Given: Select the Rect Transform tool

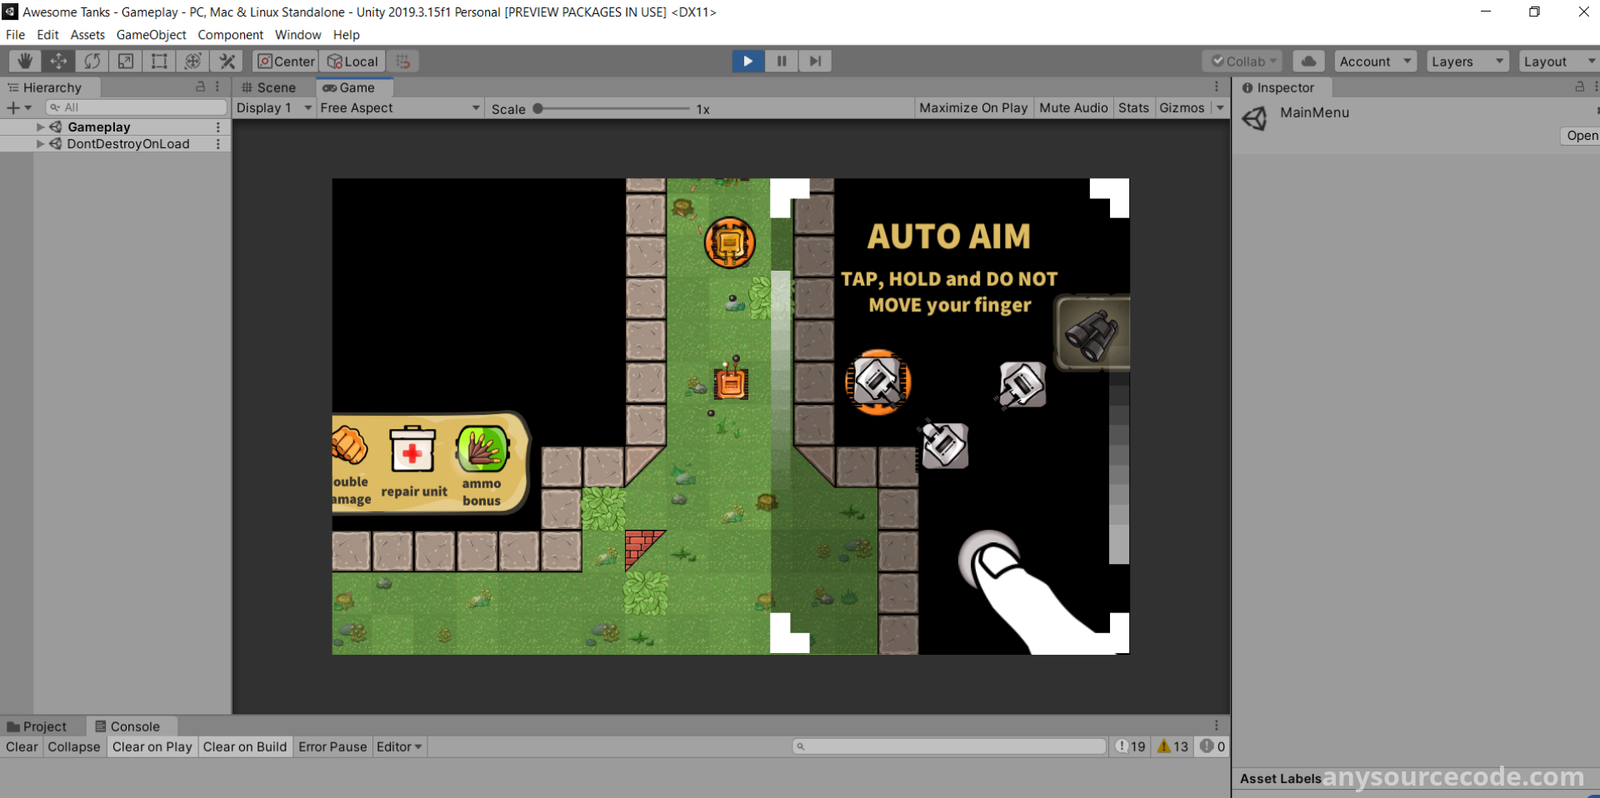Looking at the screenshot, I should (159, 61).
